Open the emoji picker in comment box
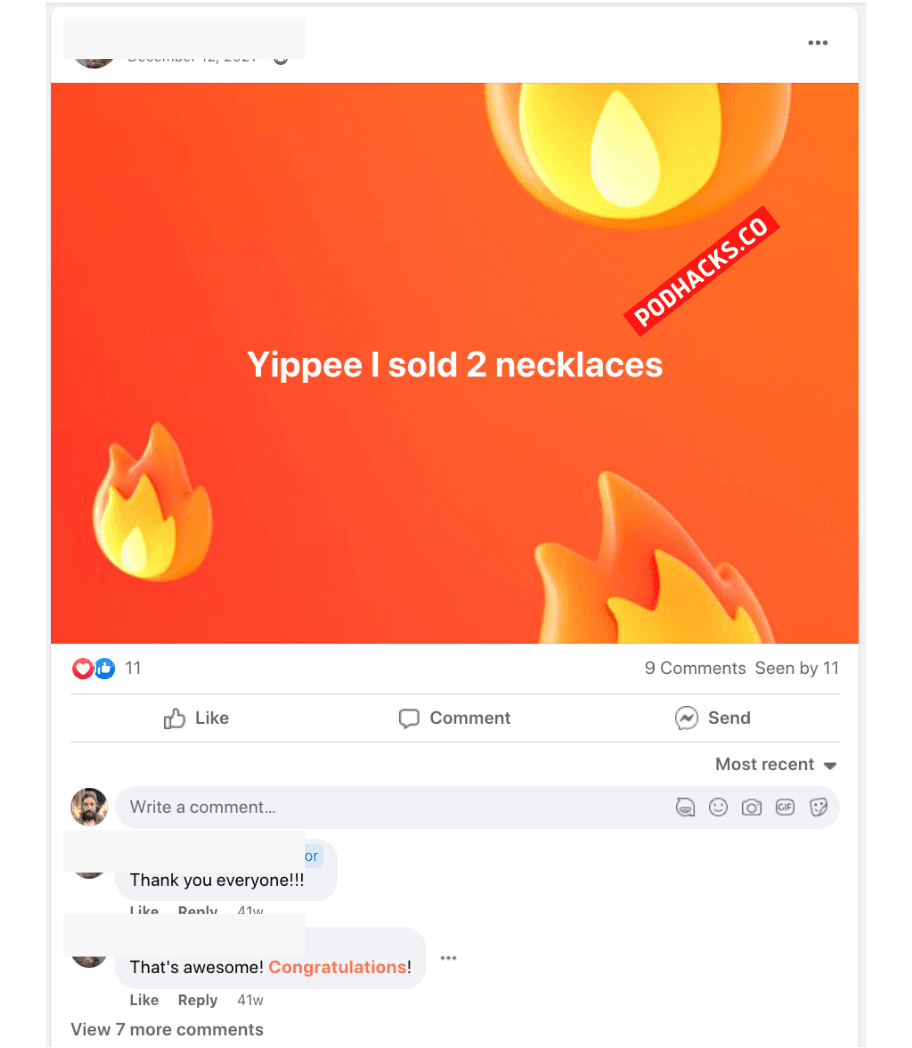The image size is (912, 1048). [718, 807]
